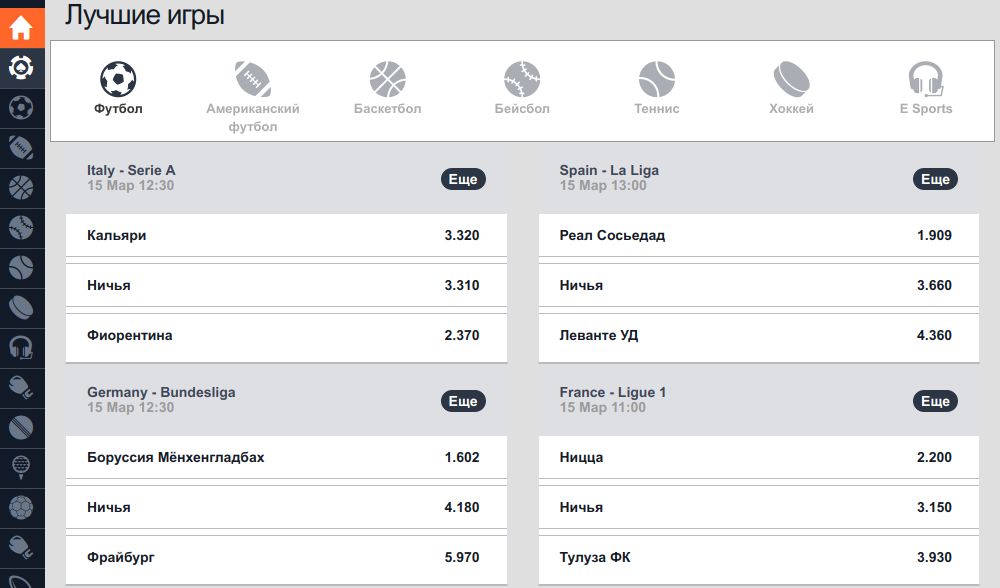Click hockey puck icon in left sidebar

(21, 307)
